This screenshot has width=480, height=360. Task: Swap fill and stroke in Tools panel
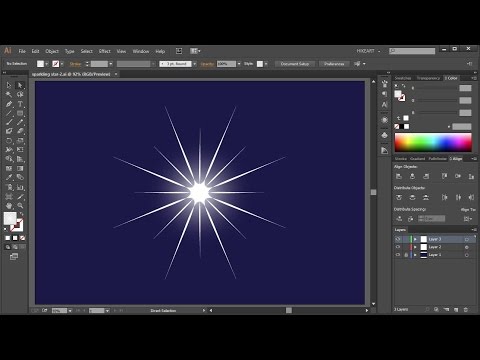pyautogui.click(x=21, y=214)
